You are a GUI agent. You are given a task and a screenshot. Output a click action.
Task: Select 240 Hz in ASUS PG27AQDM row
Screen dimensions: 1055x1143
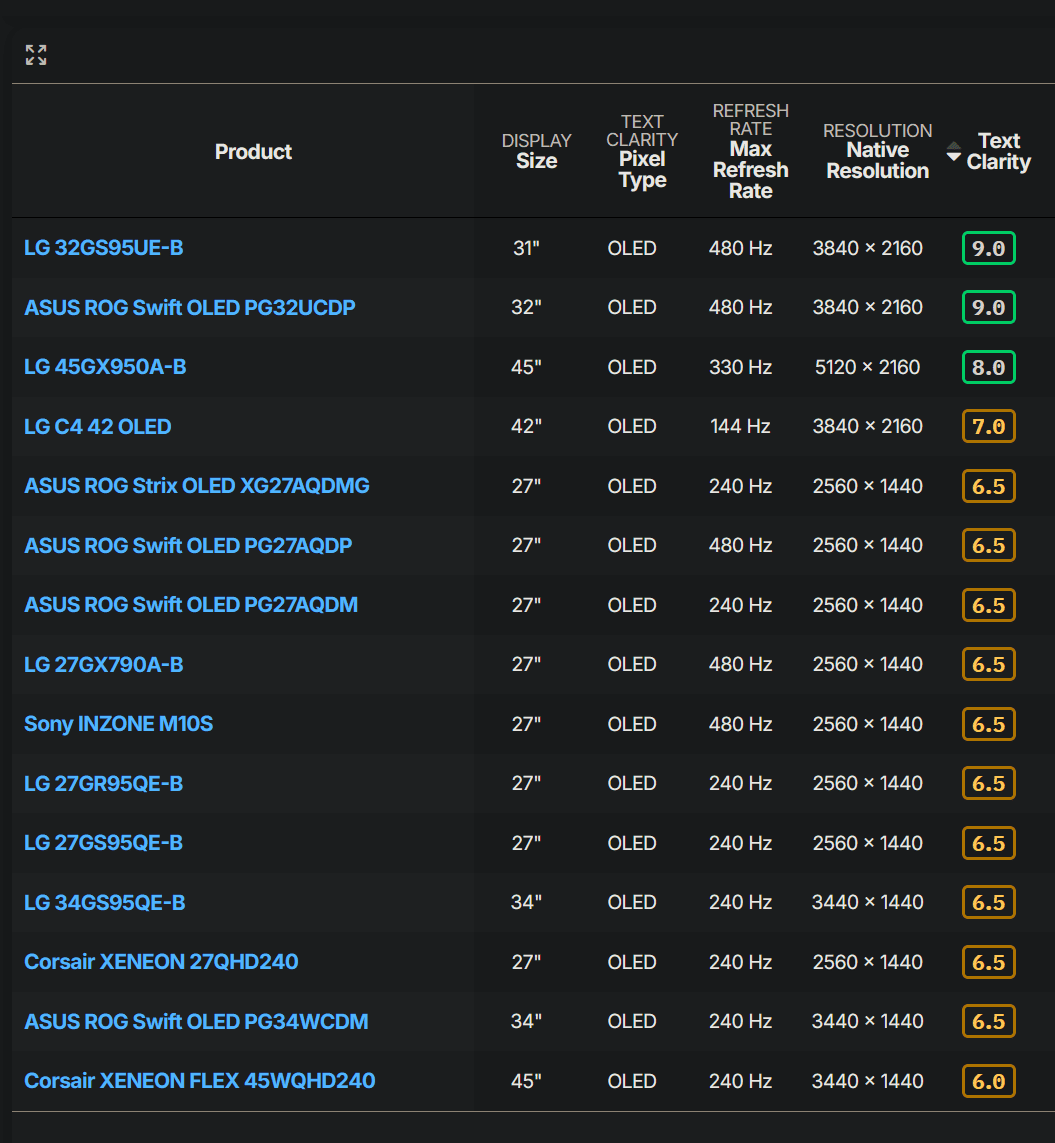741,605
